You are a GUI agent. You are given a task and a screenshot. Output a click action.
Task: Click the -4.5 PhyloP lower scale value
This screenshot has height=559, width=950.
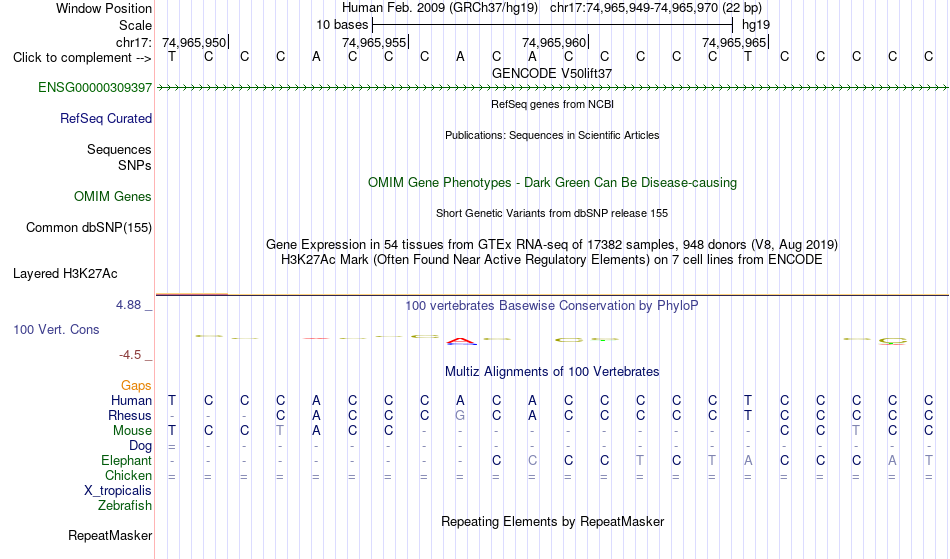coord(130,355)
